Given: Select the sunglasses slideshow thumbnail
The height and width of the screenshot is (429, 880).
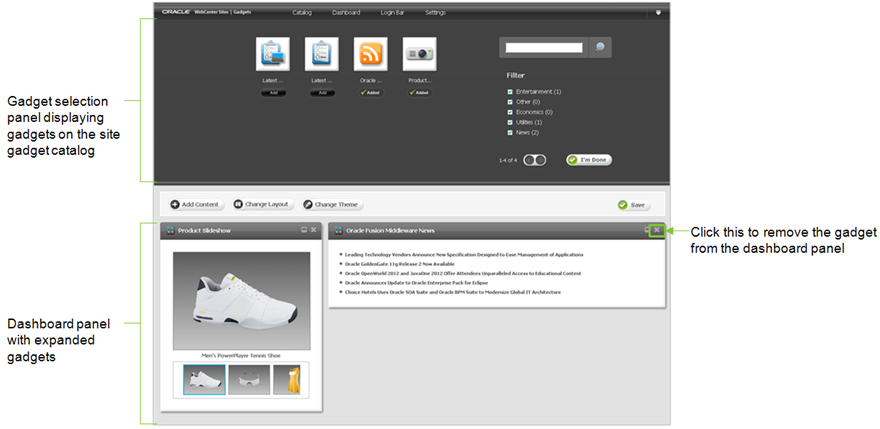Looking at the screenshot, I should (249, 379).
